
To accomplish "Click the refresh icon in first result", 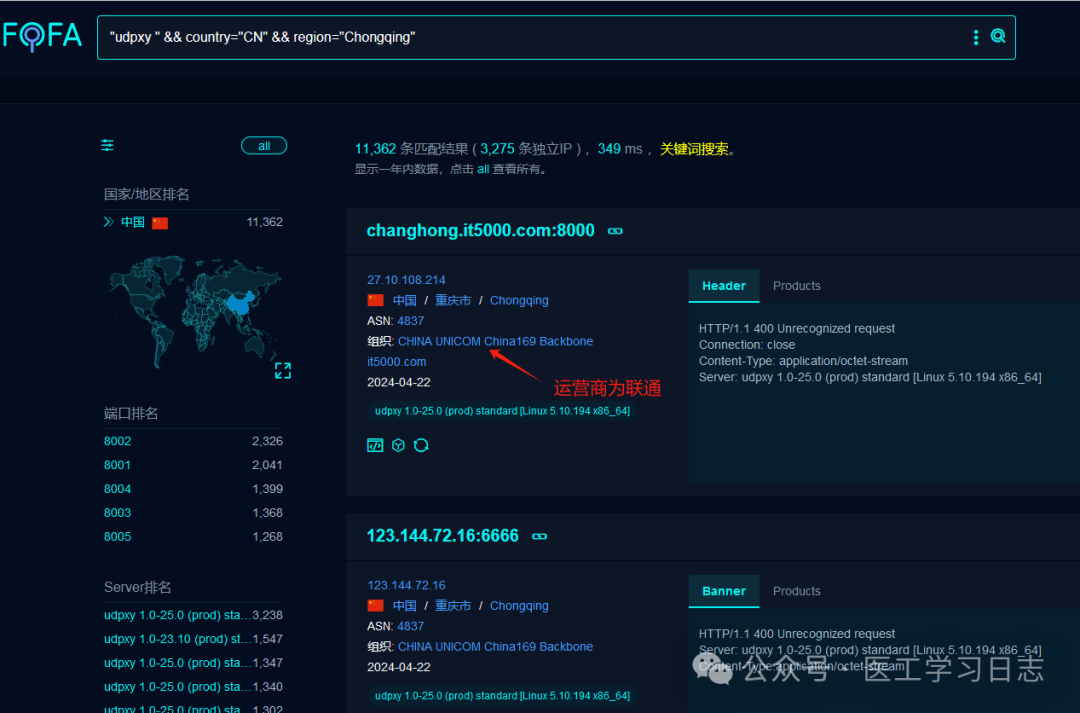I will [x=421, y=445].
